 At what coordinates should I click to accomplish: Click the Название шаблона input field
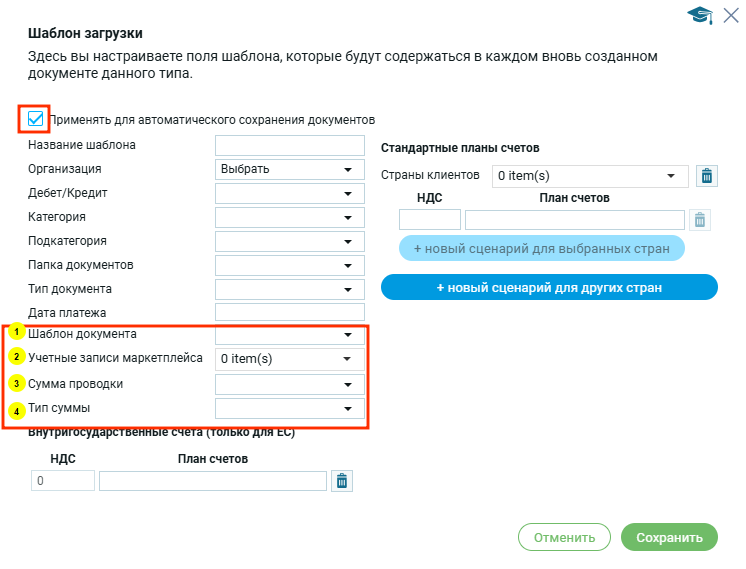click(x=290, y=145)
